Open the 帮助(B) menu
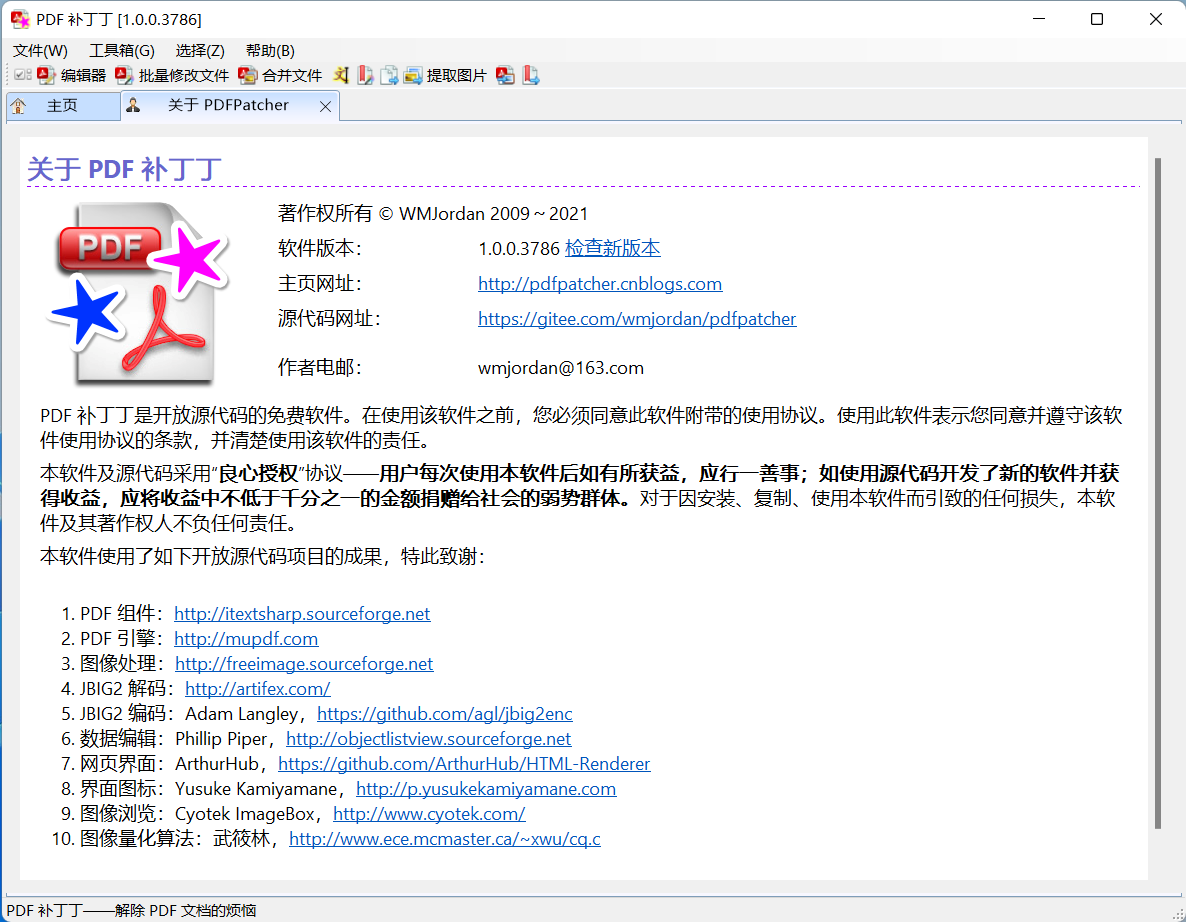 pos(268,50)
